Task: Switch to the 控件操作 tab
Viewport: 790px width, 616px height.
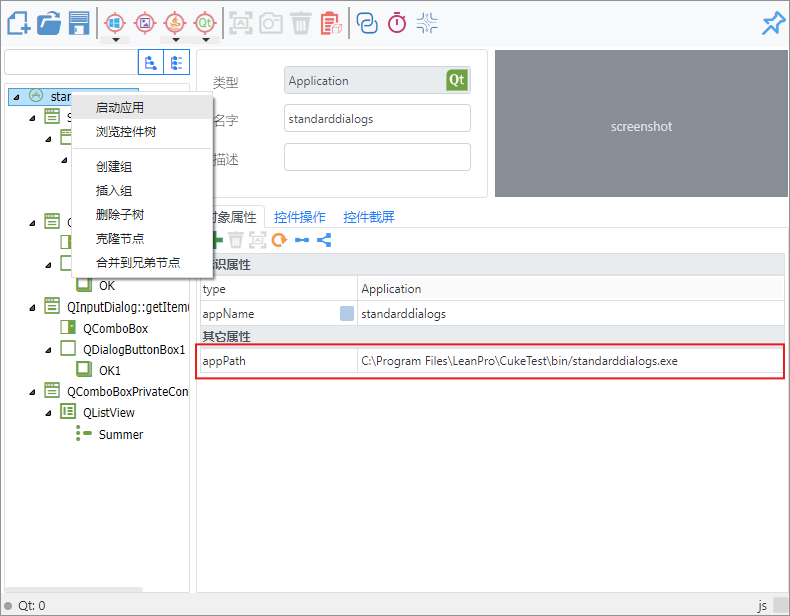Action: [300, 217]
